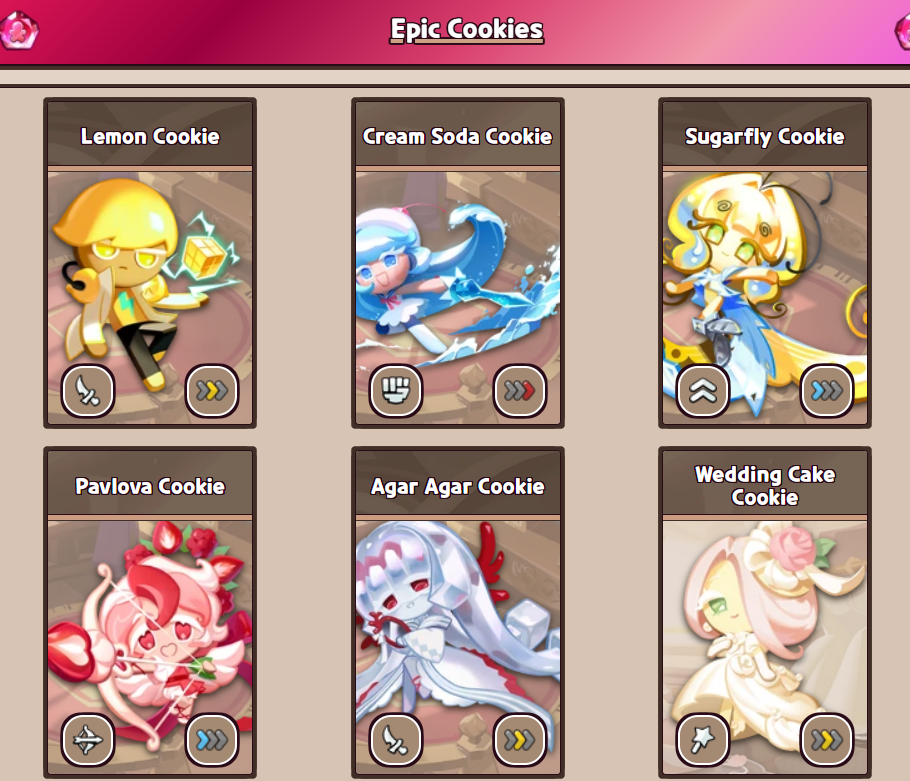Screen dimensions: 910x781
Task: Select the Sugarfly Cookie character portrait
Action: pos(765,297)
